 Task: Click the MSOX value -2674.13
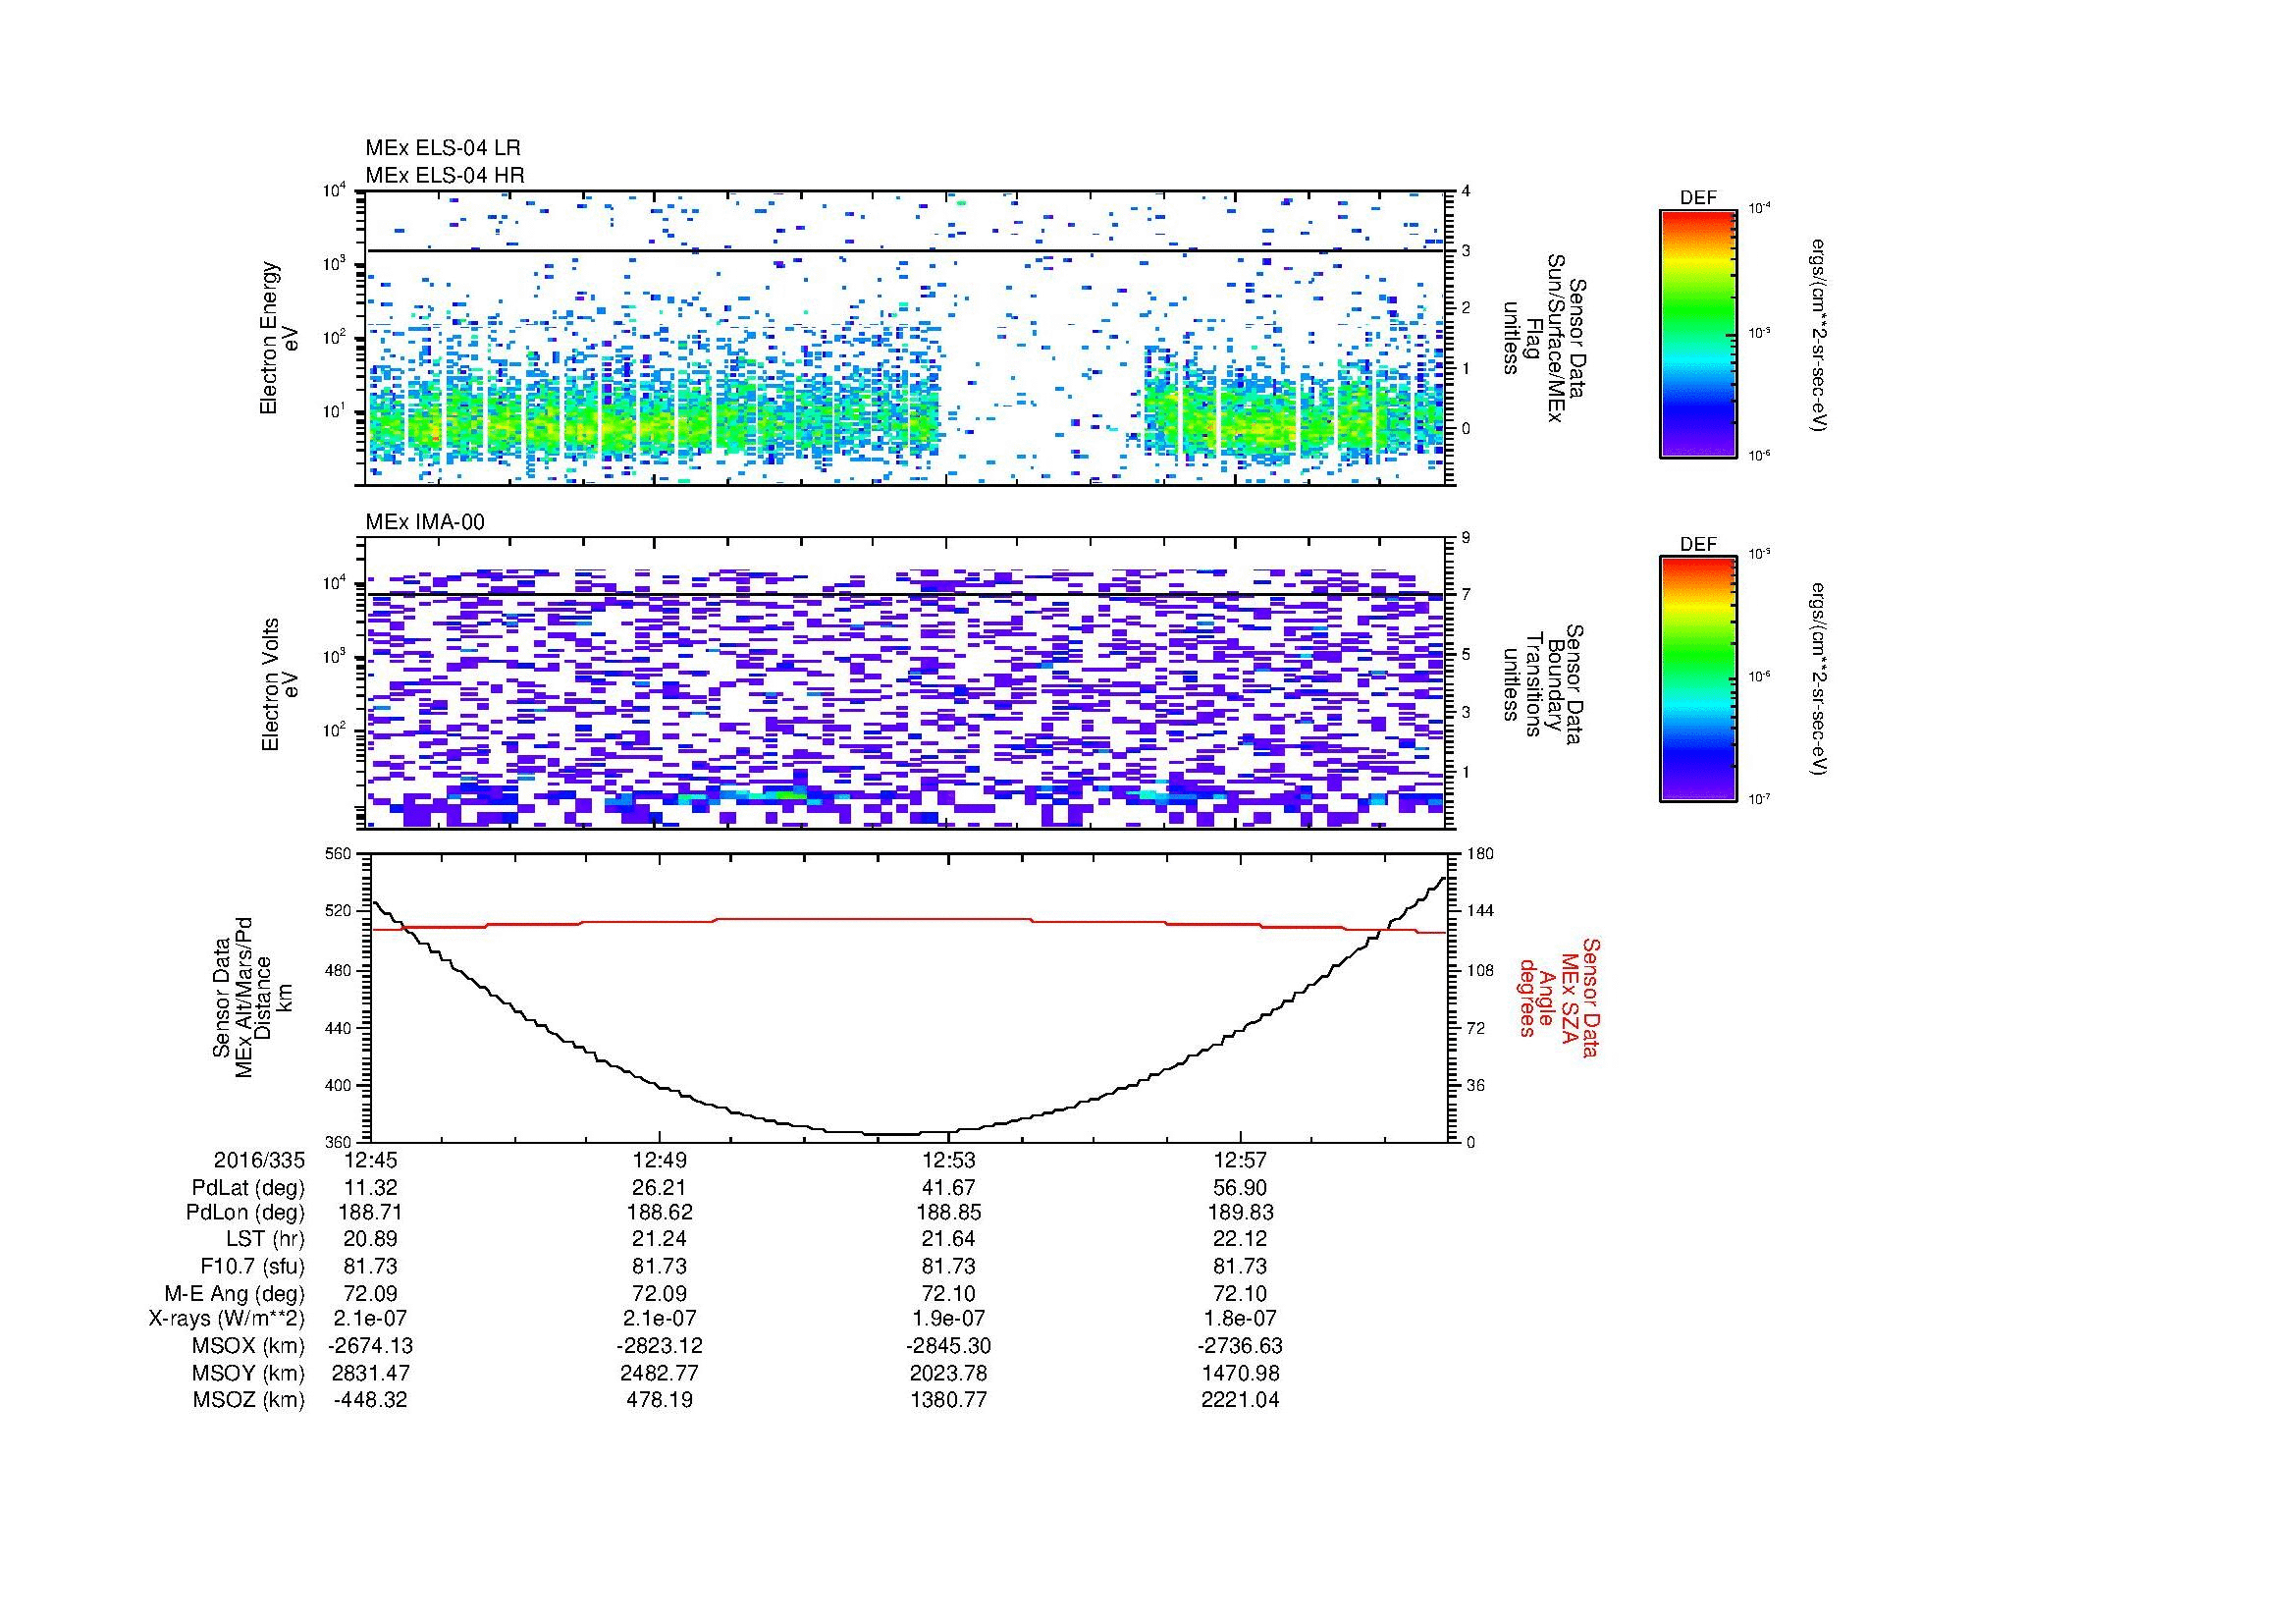pyautogui.click(x=370, y=1346)
